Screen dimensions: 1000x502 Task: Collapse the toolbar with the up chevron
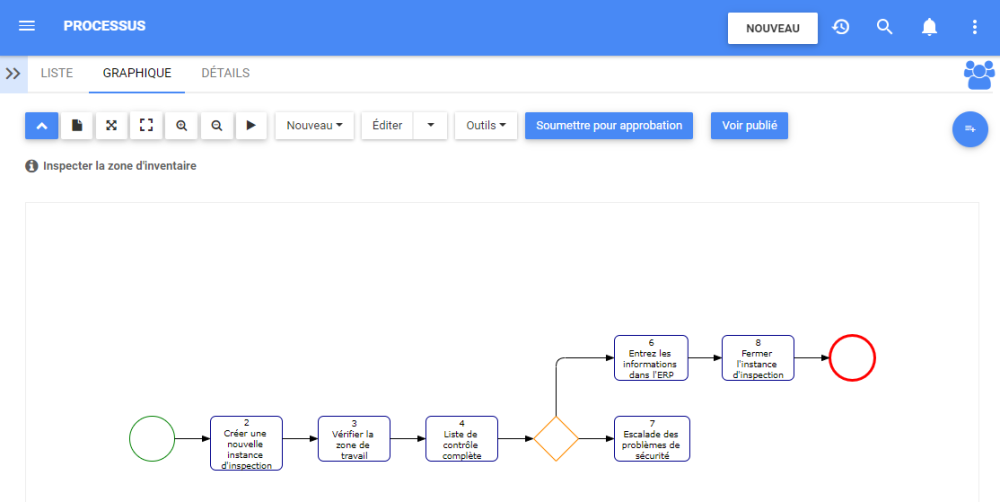point(41,126)
